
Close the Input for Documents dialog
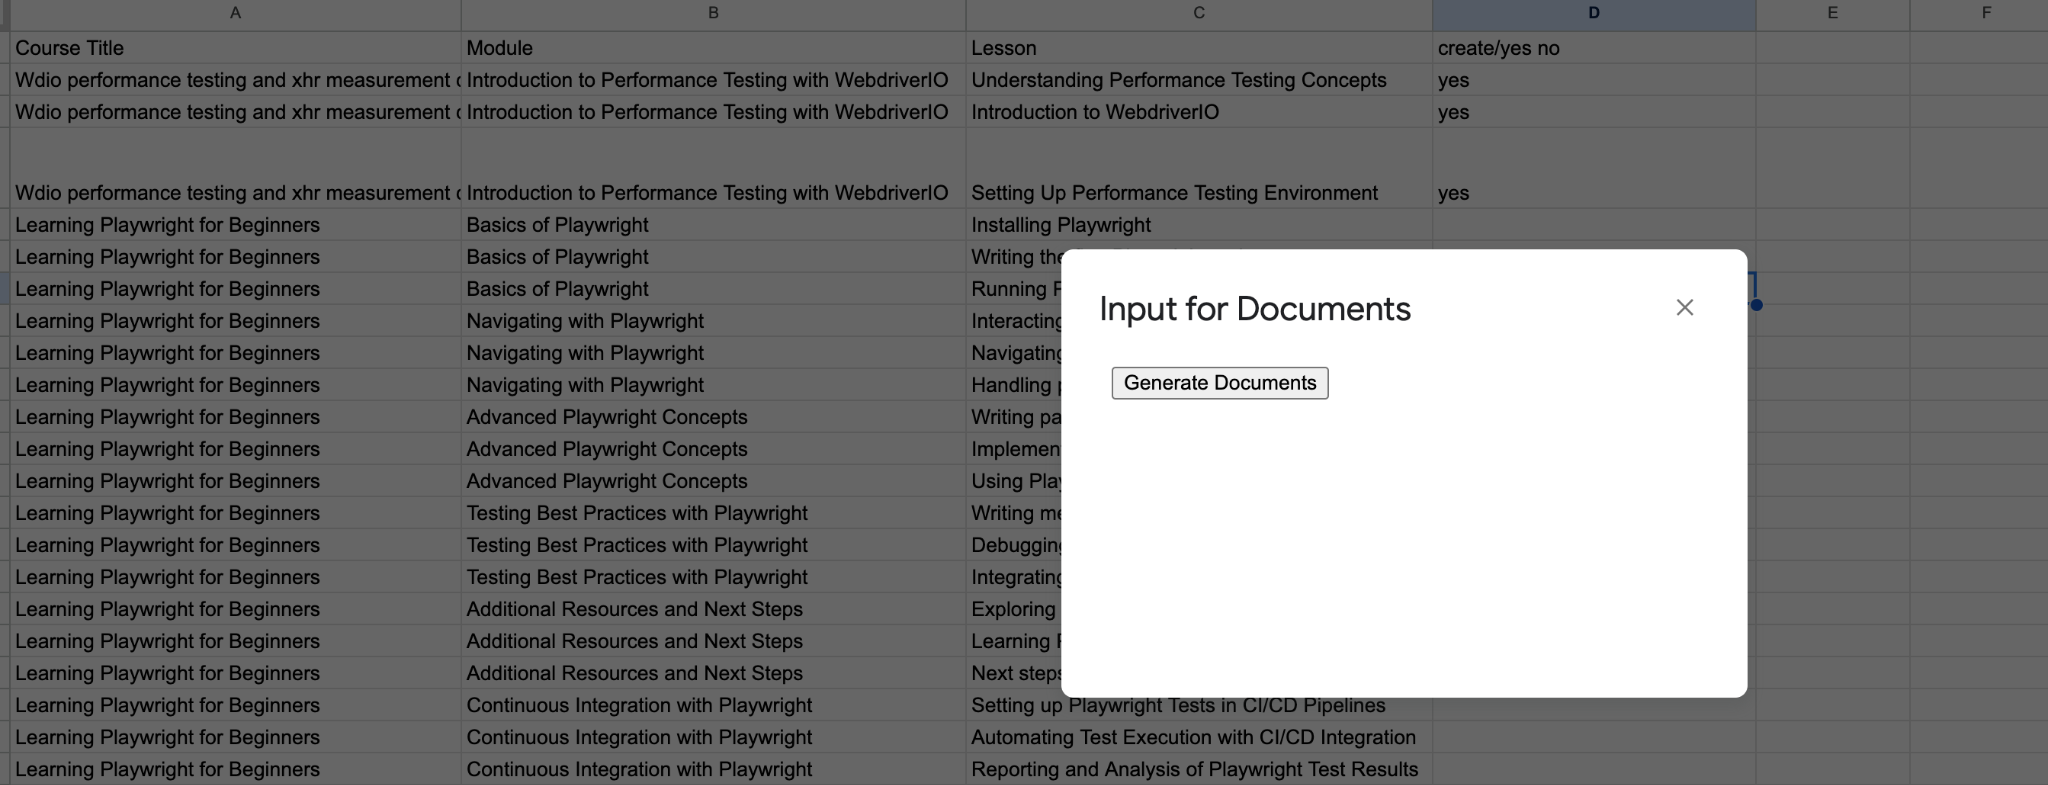click(1685, 308)
